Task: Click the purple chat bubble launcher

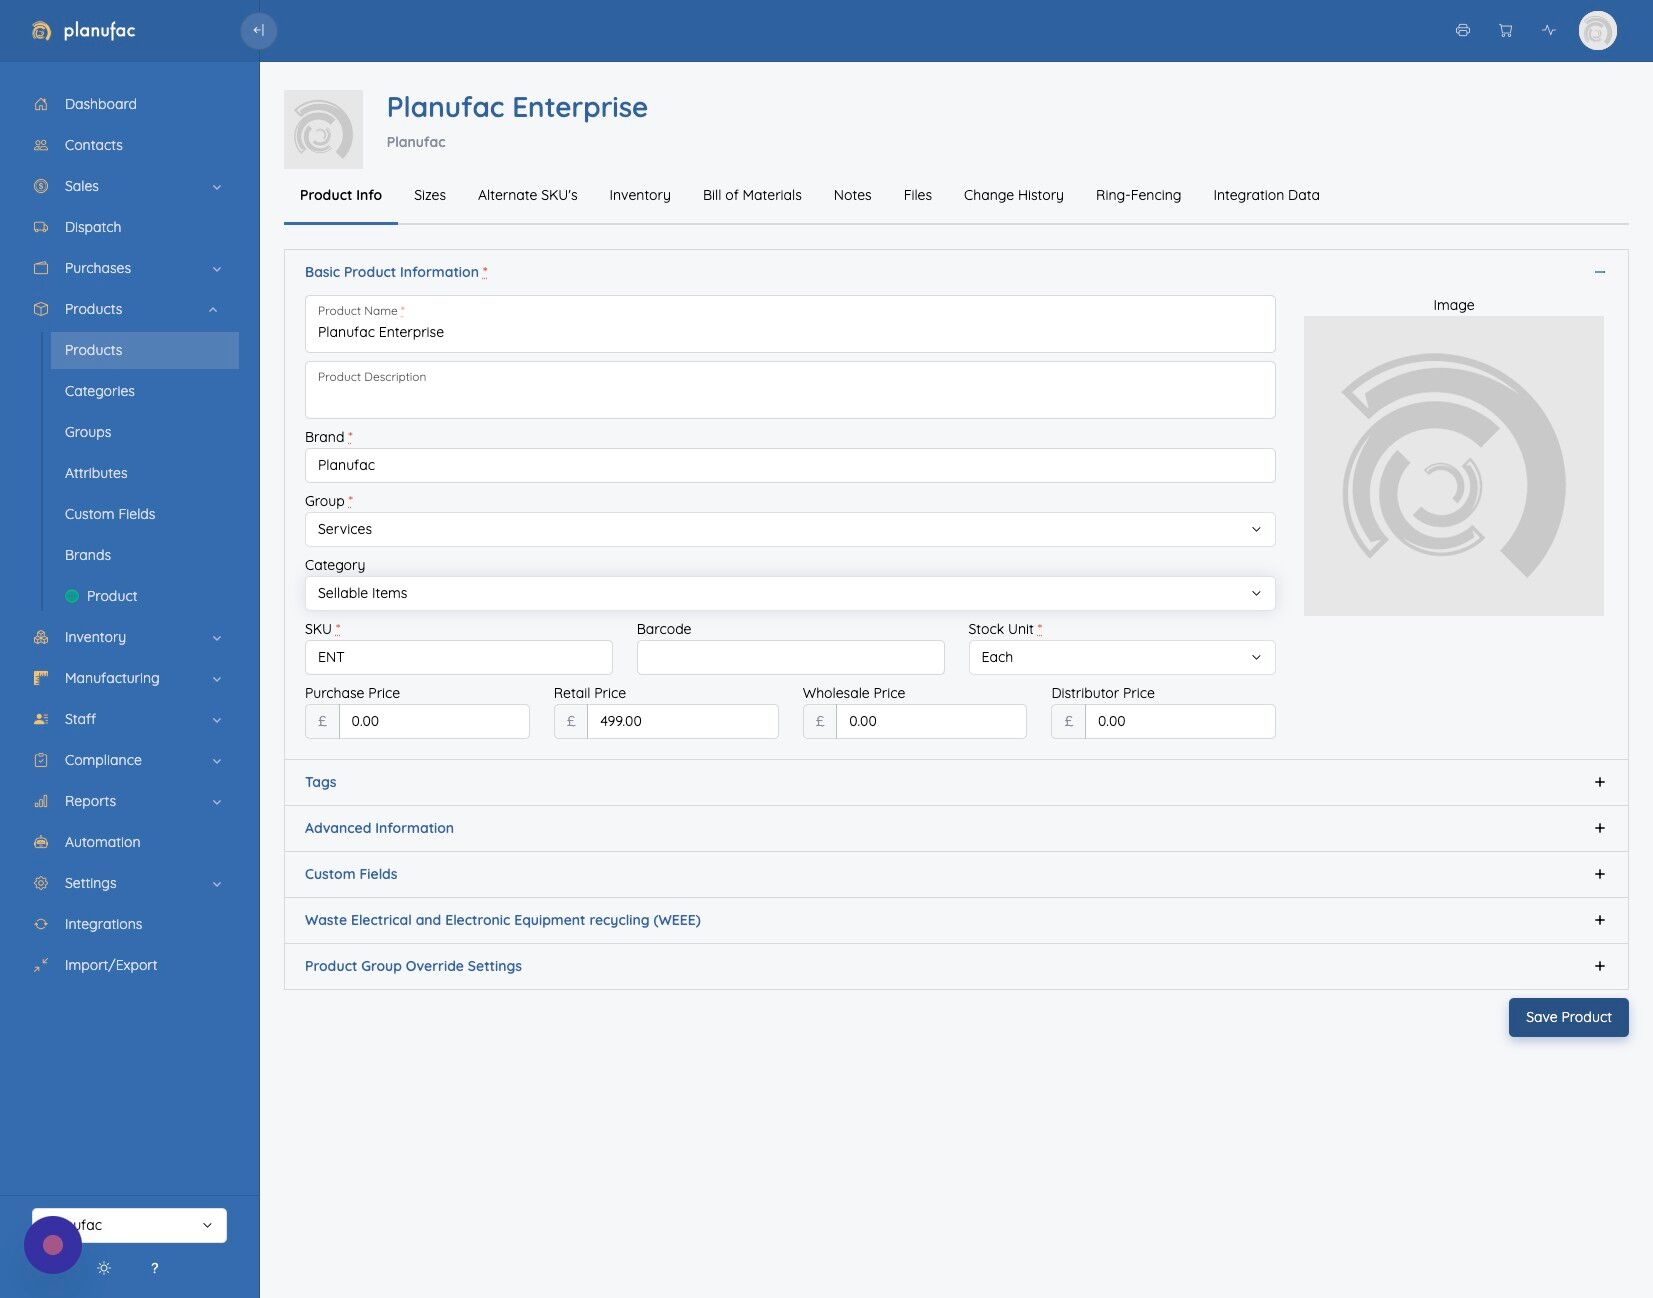Action: pyautogui.click(x=53, y=1245)
